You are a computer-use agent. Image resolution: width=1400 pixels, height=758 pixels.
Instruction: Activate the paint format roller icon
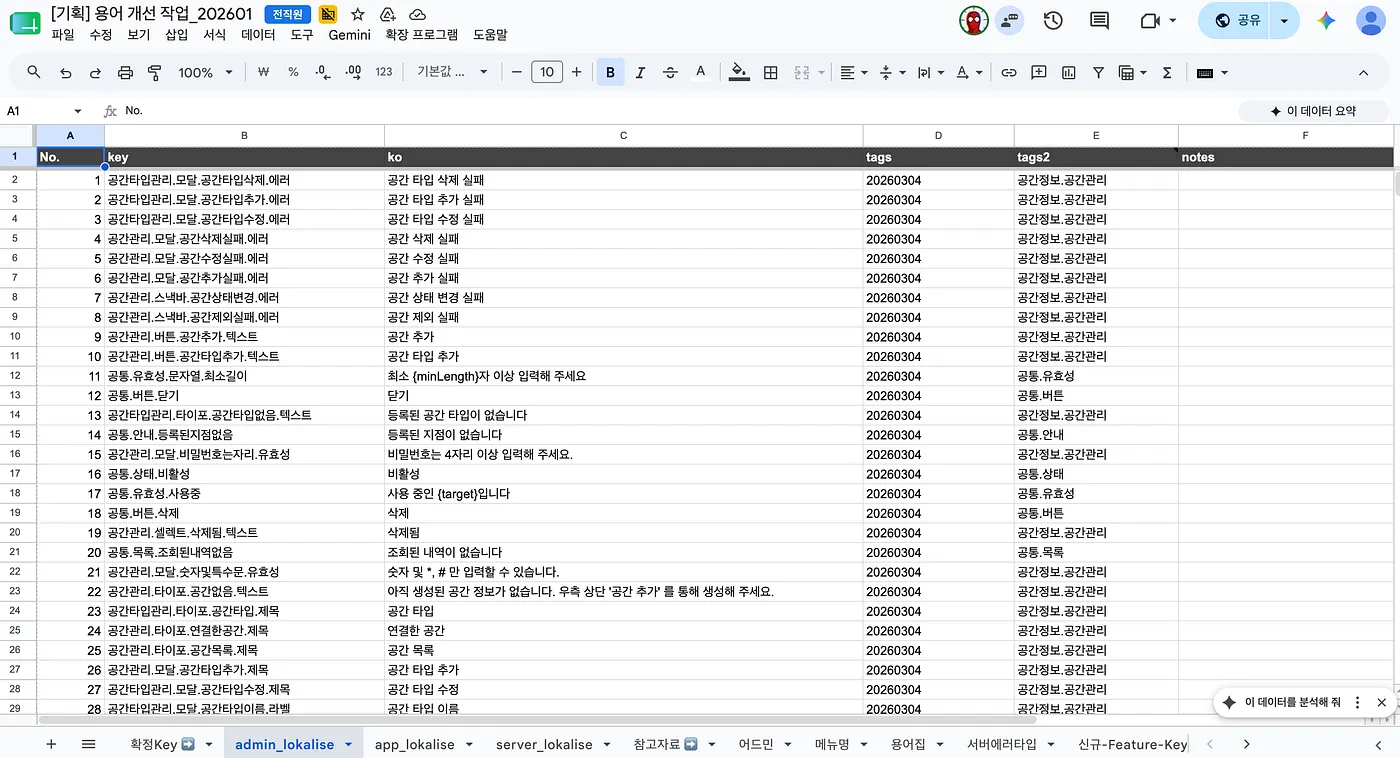[155, 72]
